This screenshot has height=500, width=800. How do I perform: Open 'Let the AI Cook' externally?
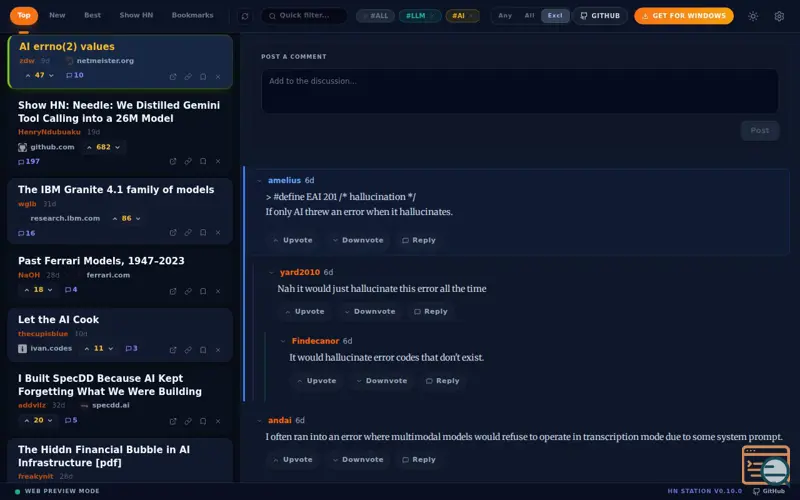point(173,350)
